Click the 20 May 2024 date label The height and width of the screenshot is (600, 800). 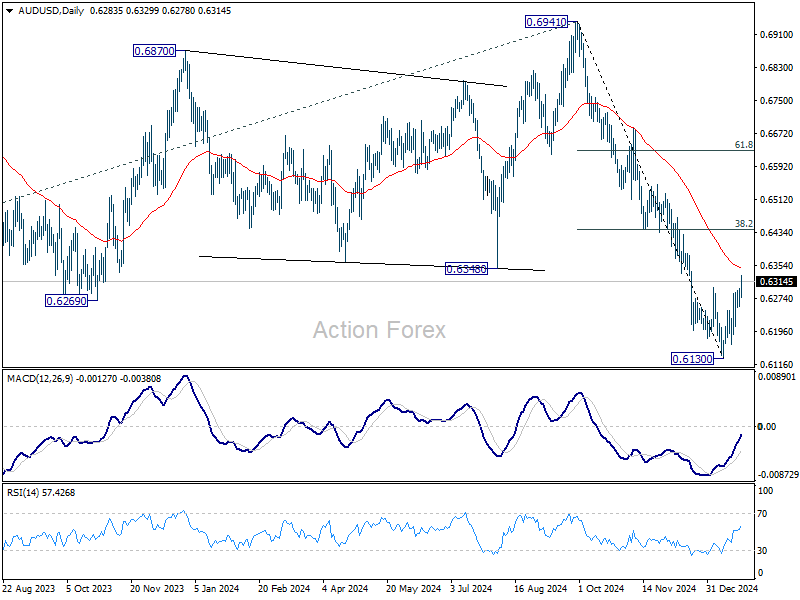click(413, 588)
